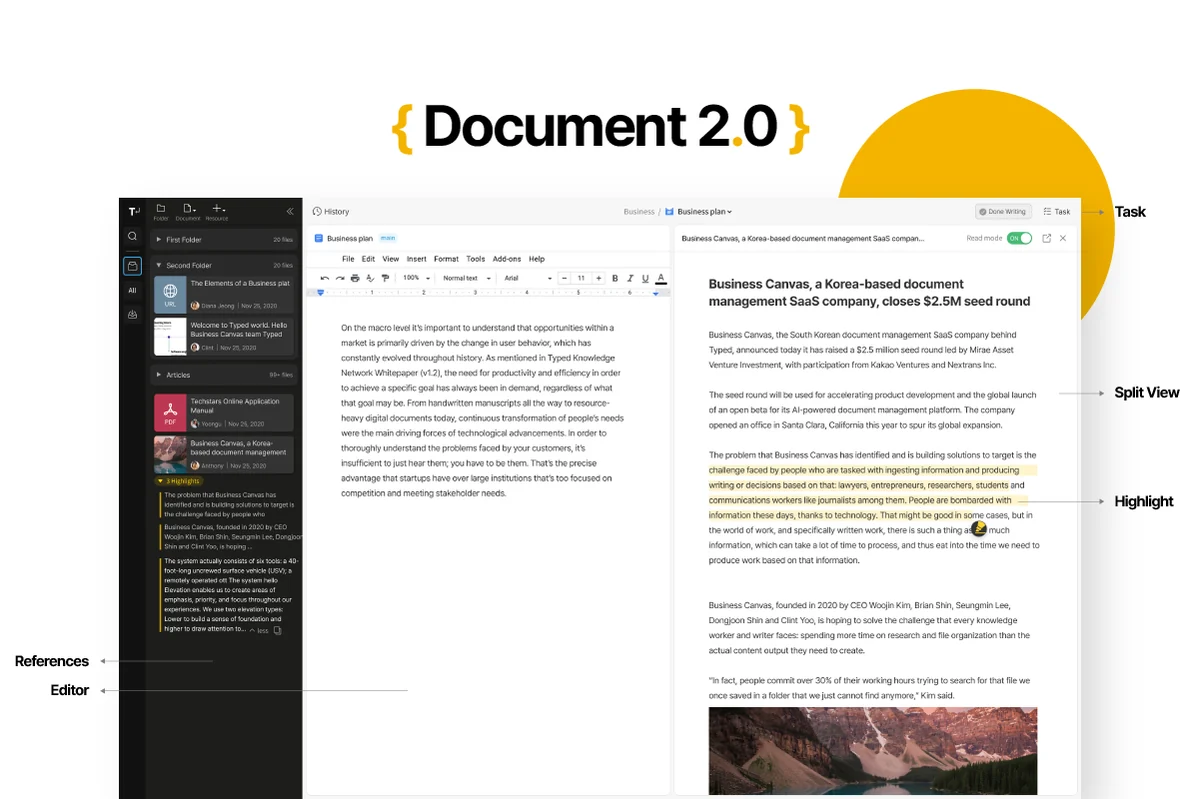This screenshot has height=799, width=1200.
Task: Open The Elements of a Business plan card
Action: point(224,295)
